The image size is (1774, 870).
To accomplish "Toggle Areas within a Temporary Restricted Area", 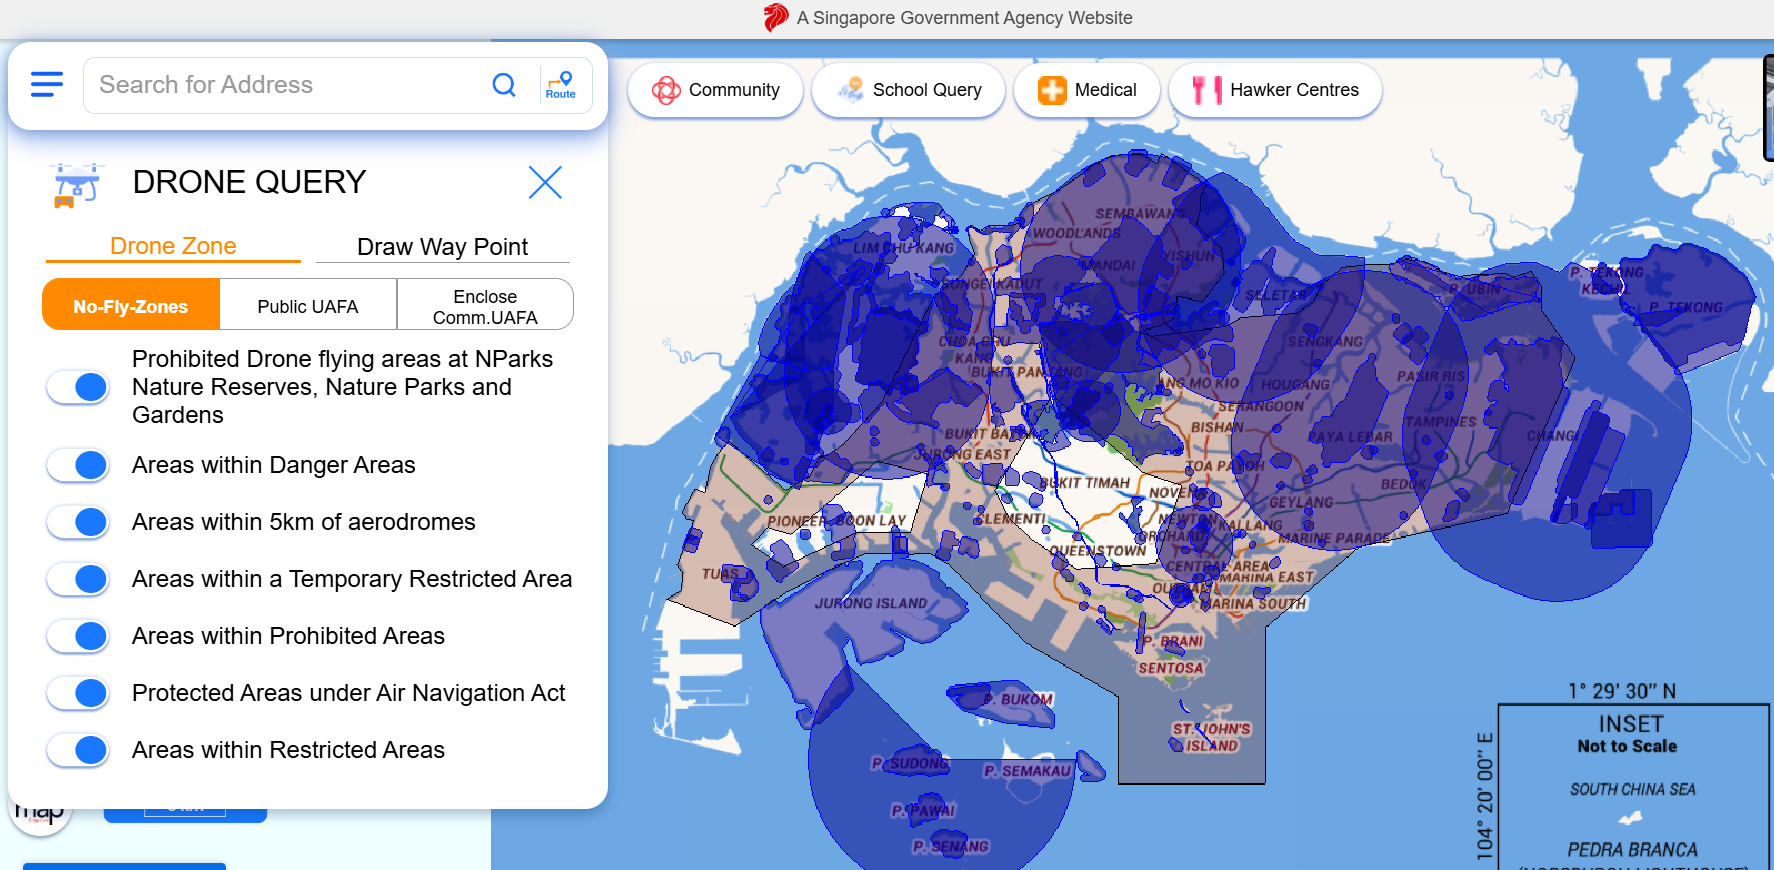I will point(78,579).
